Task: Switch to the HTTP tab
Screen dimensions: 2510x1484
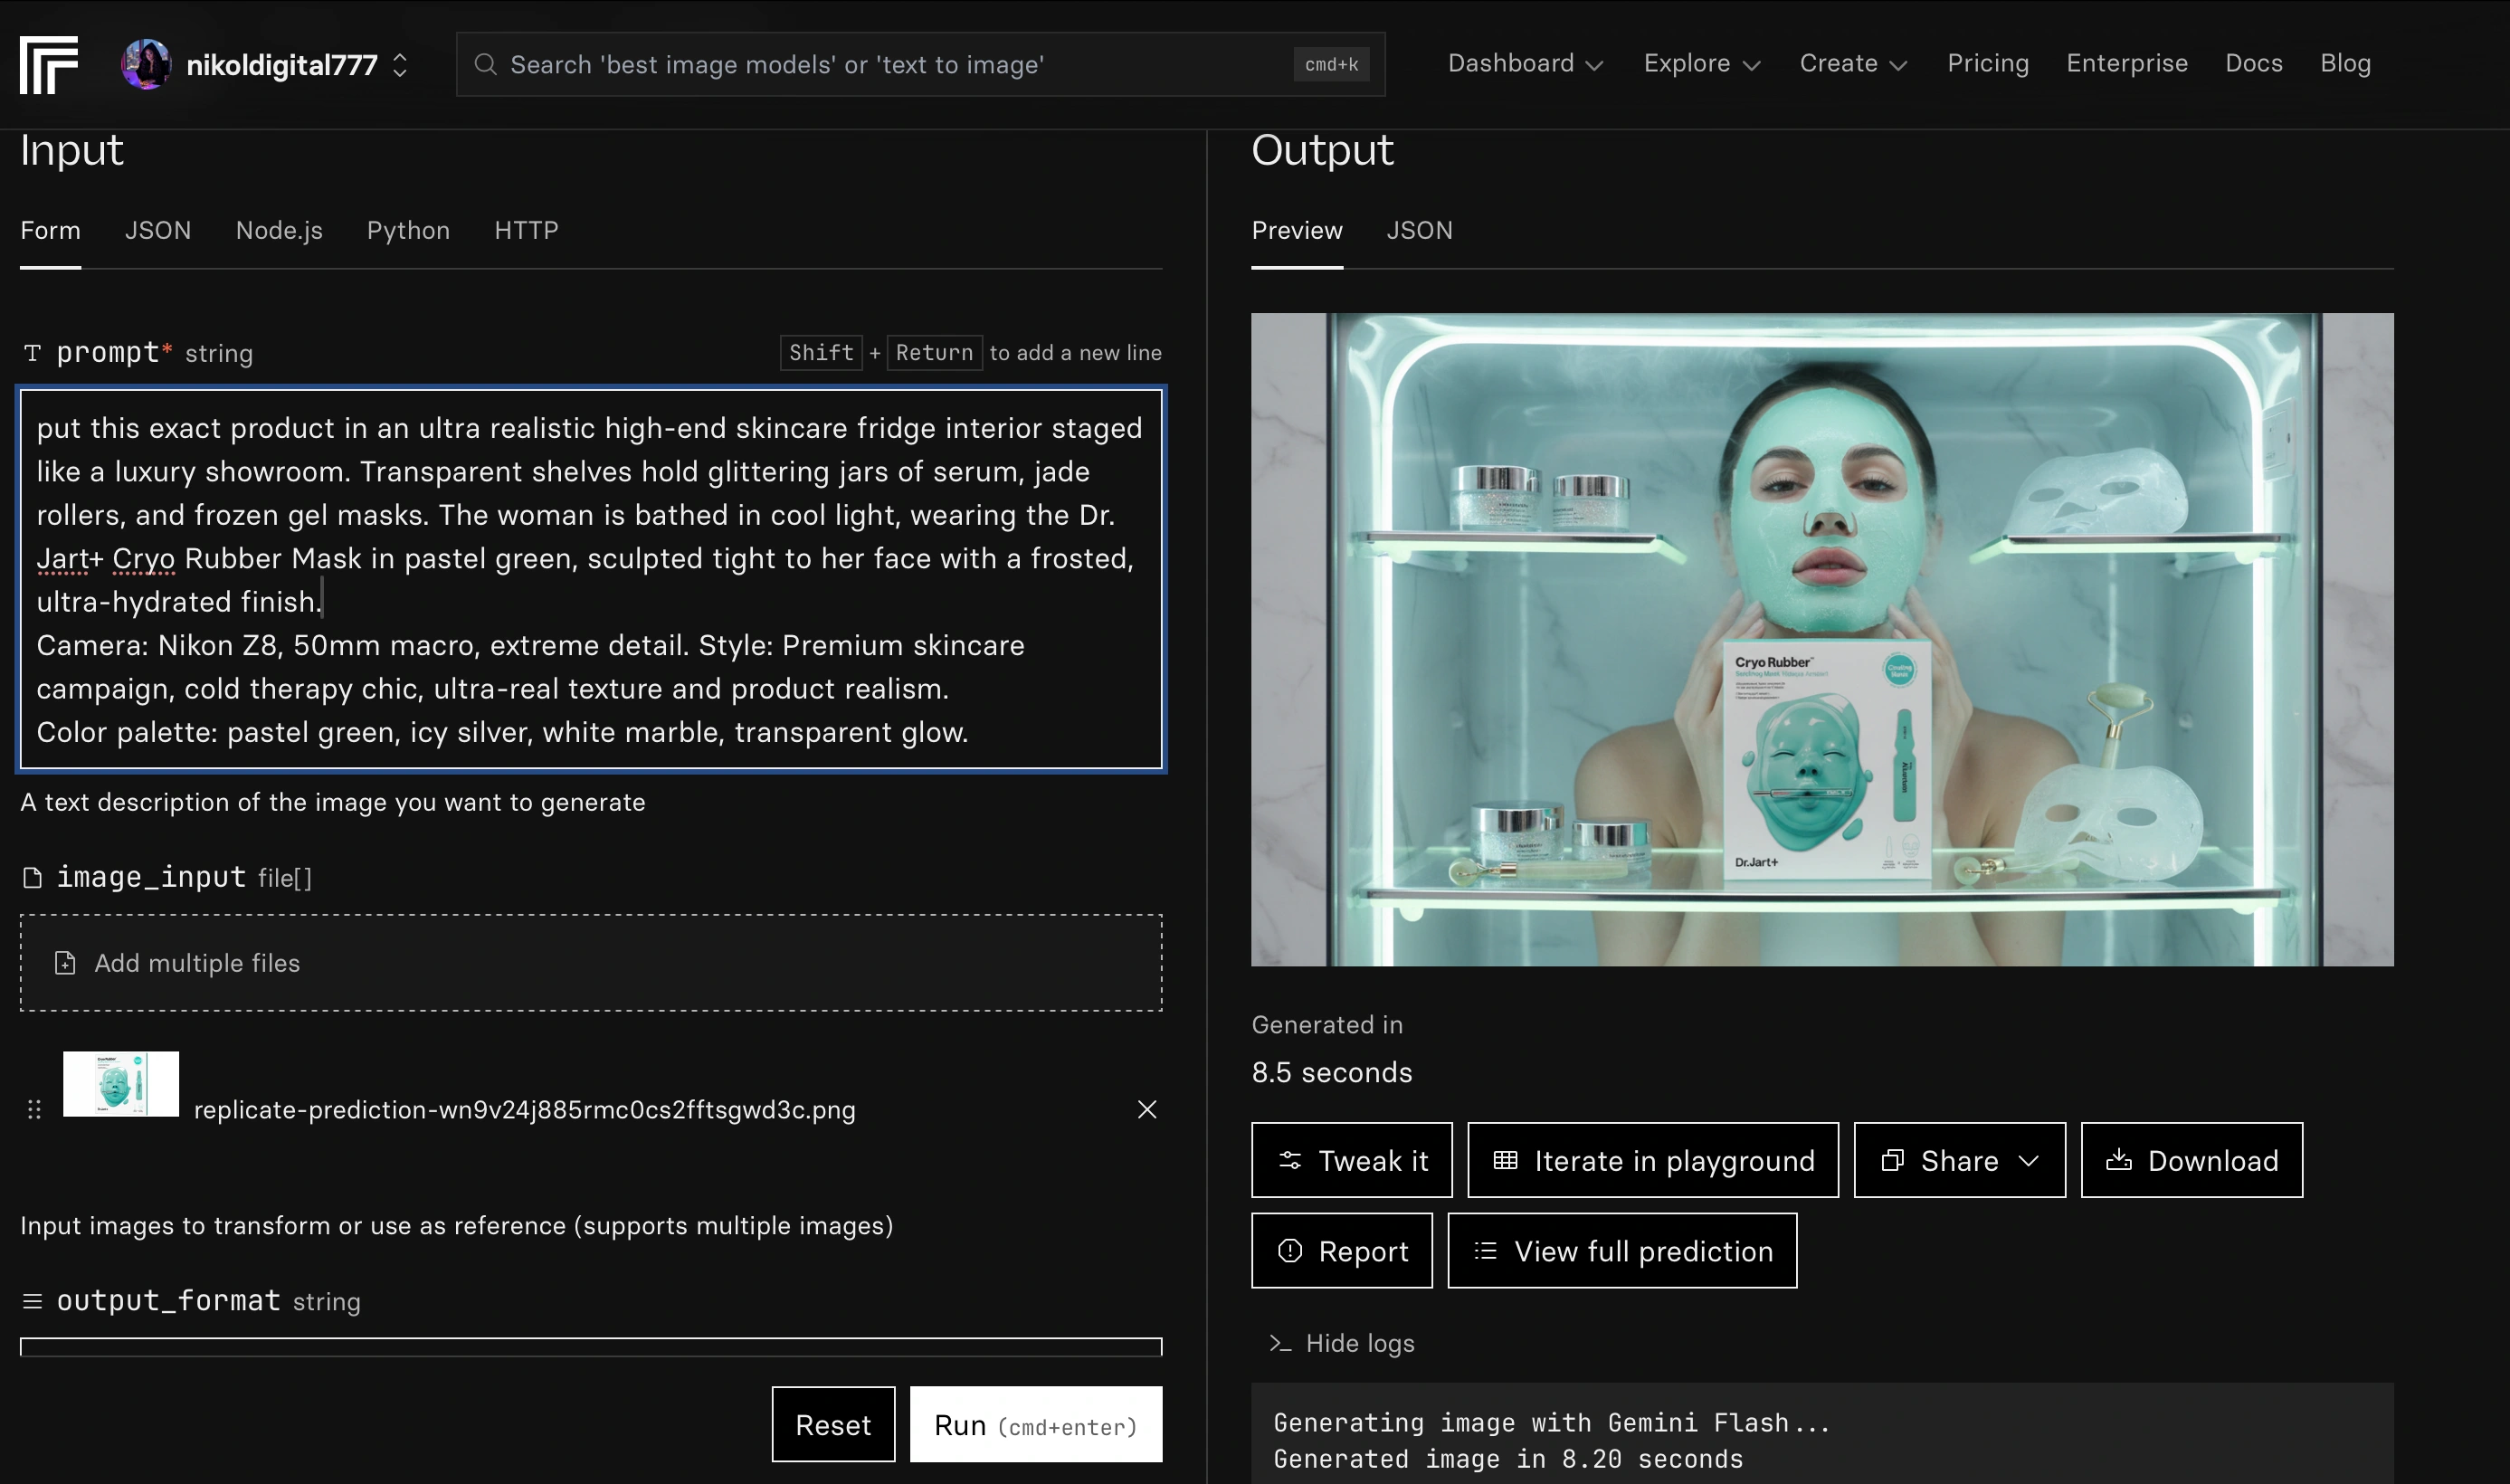Action: pos(526,231)
